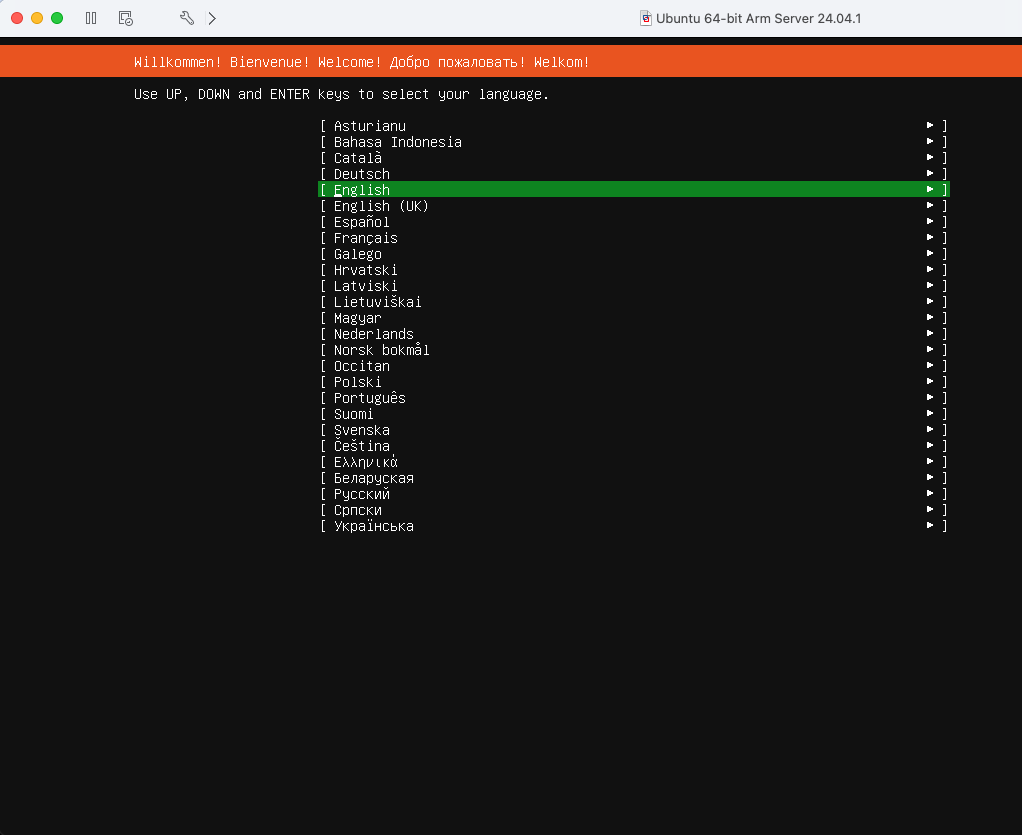
Task: Select Español language
Action: point(634,222)
